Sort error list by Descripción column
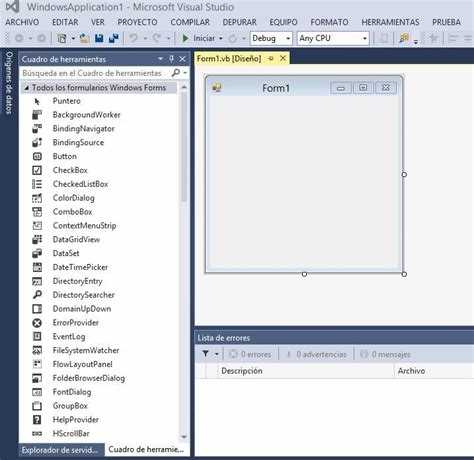 coord(242,371)
